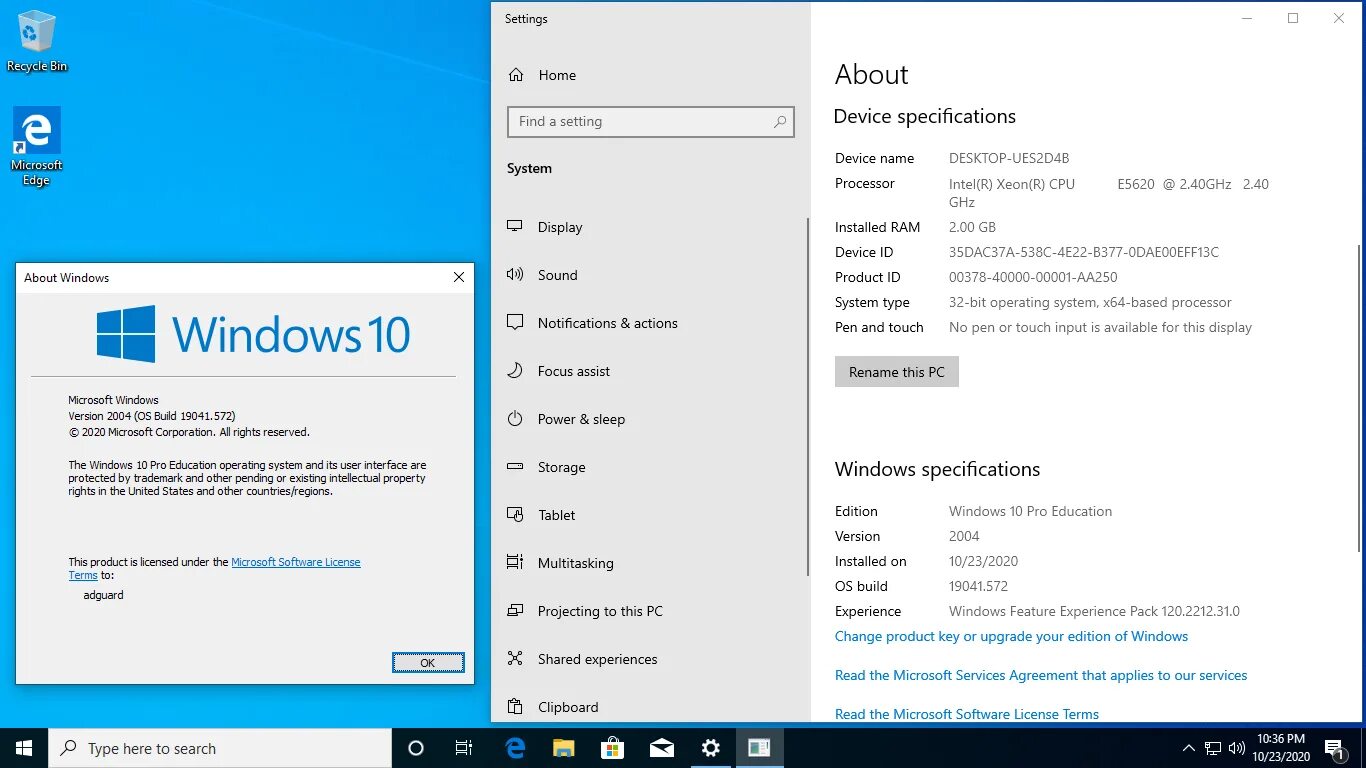Open the Recycle Bin desktop icon
This screenshot has width=1366, height=768.
pyautogui.click(x=37, y=42)
